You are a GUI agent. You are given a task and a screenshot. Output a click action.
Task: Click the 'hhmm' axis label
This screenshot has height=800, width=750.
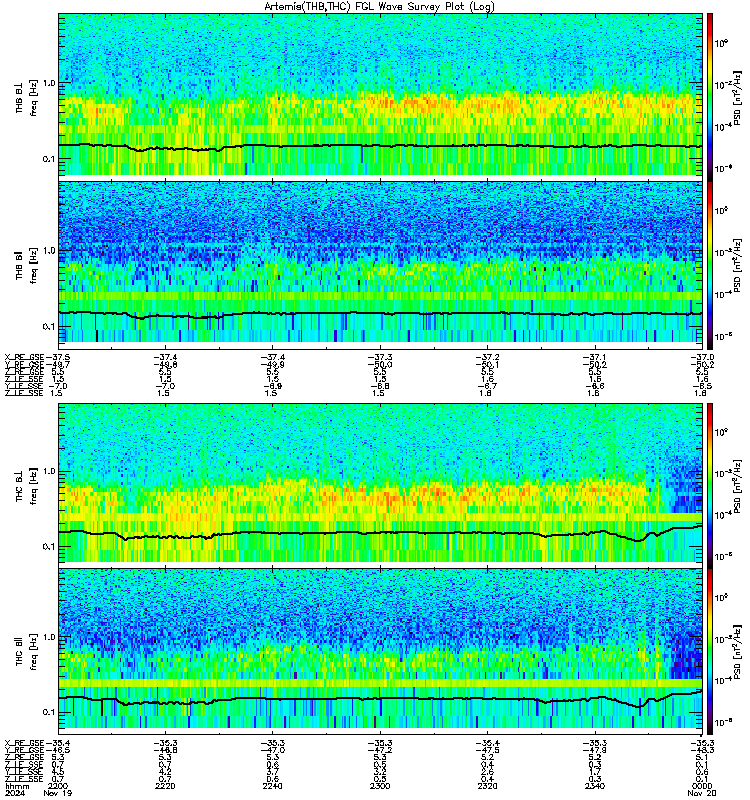pos(17,786)
